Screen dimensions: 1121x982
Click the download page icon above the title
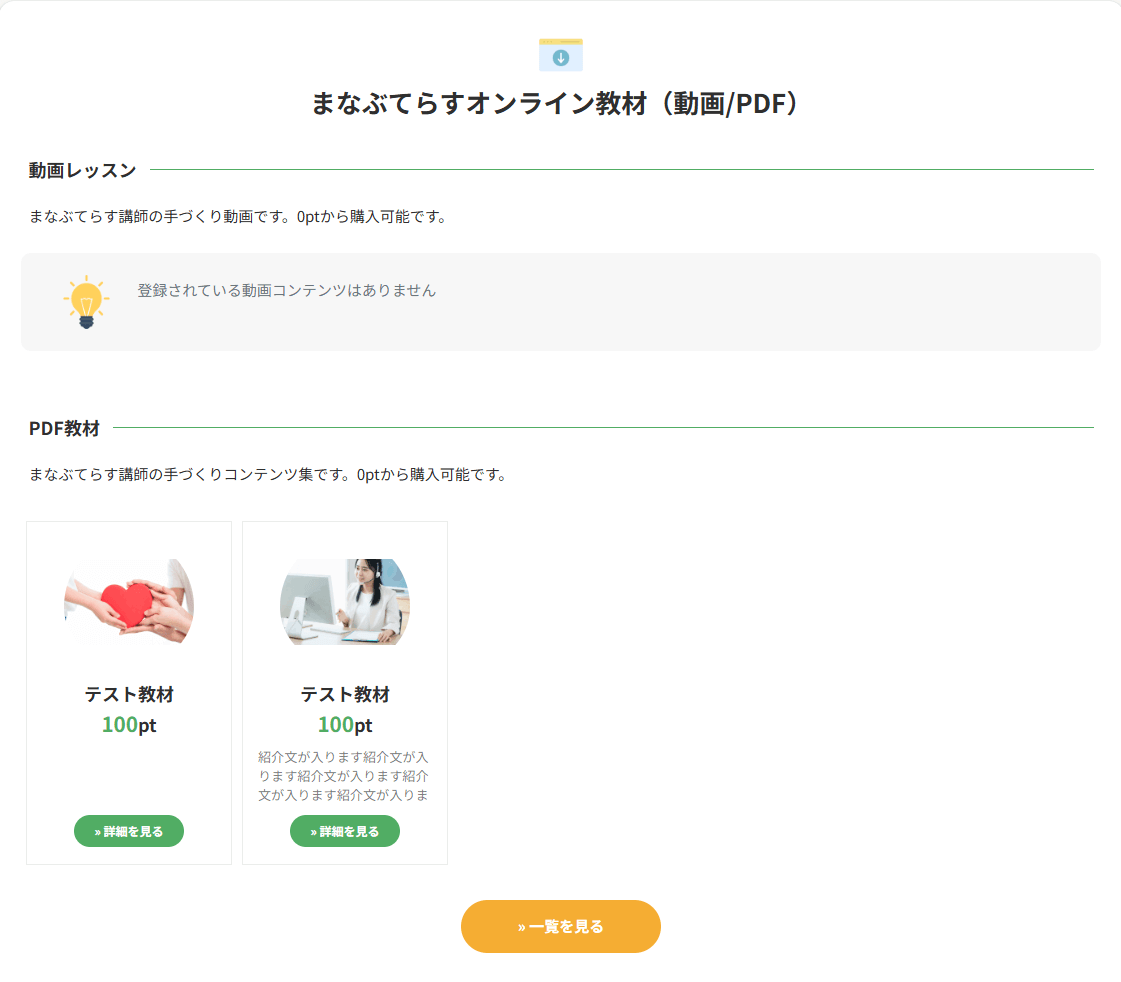click(x=560, y=55)
